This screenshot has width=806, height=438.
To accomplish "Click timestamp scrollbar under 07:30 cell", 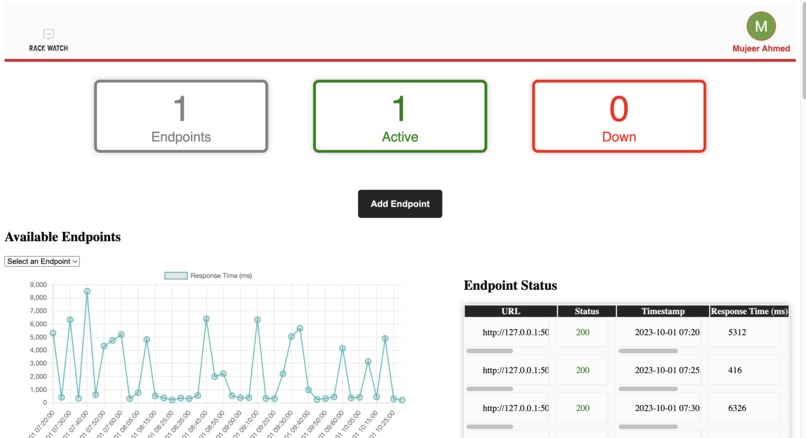I will (x=648, y=427).
